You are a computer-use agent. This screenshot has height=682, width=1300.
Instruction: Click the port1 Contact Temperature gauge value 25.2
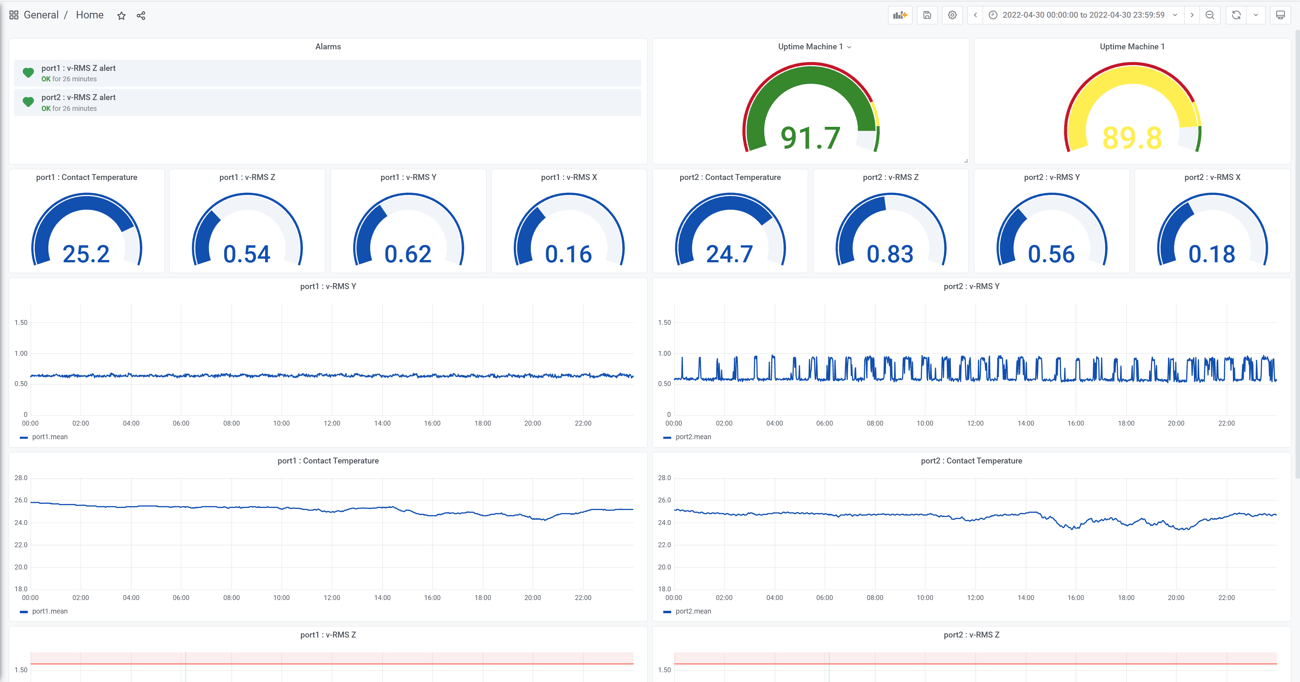(x=86, y=254)
